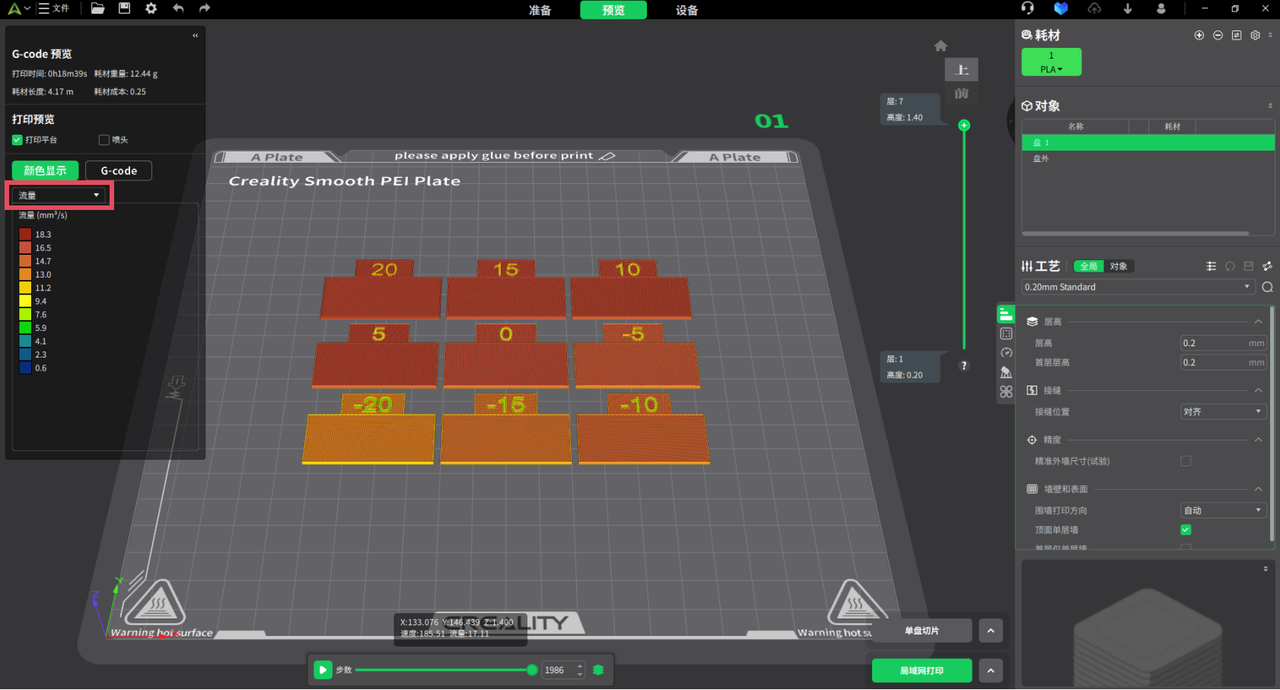Select the 盘外 row in object list
The height and width of the screenshot is (690, 1280).
point(1148,159)
